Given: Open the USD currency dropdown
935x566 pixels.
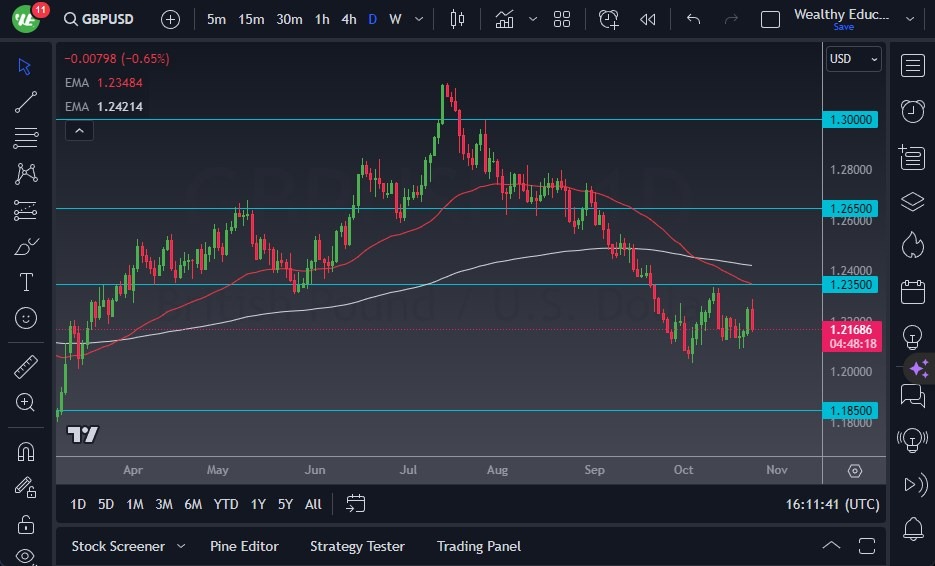Looking at the screenshot, I should 854,59.
